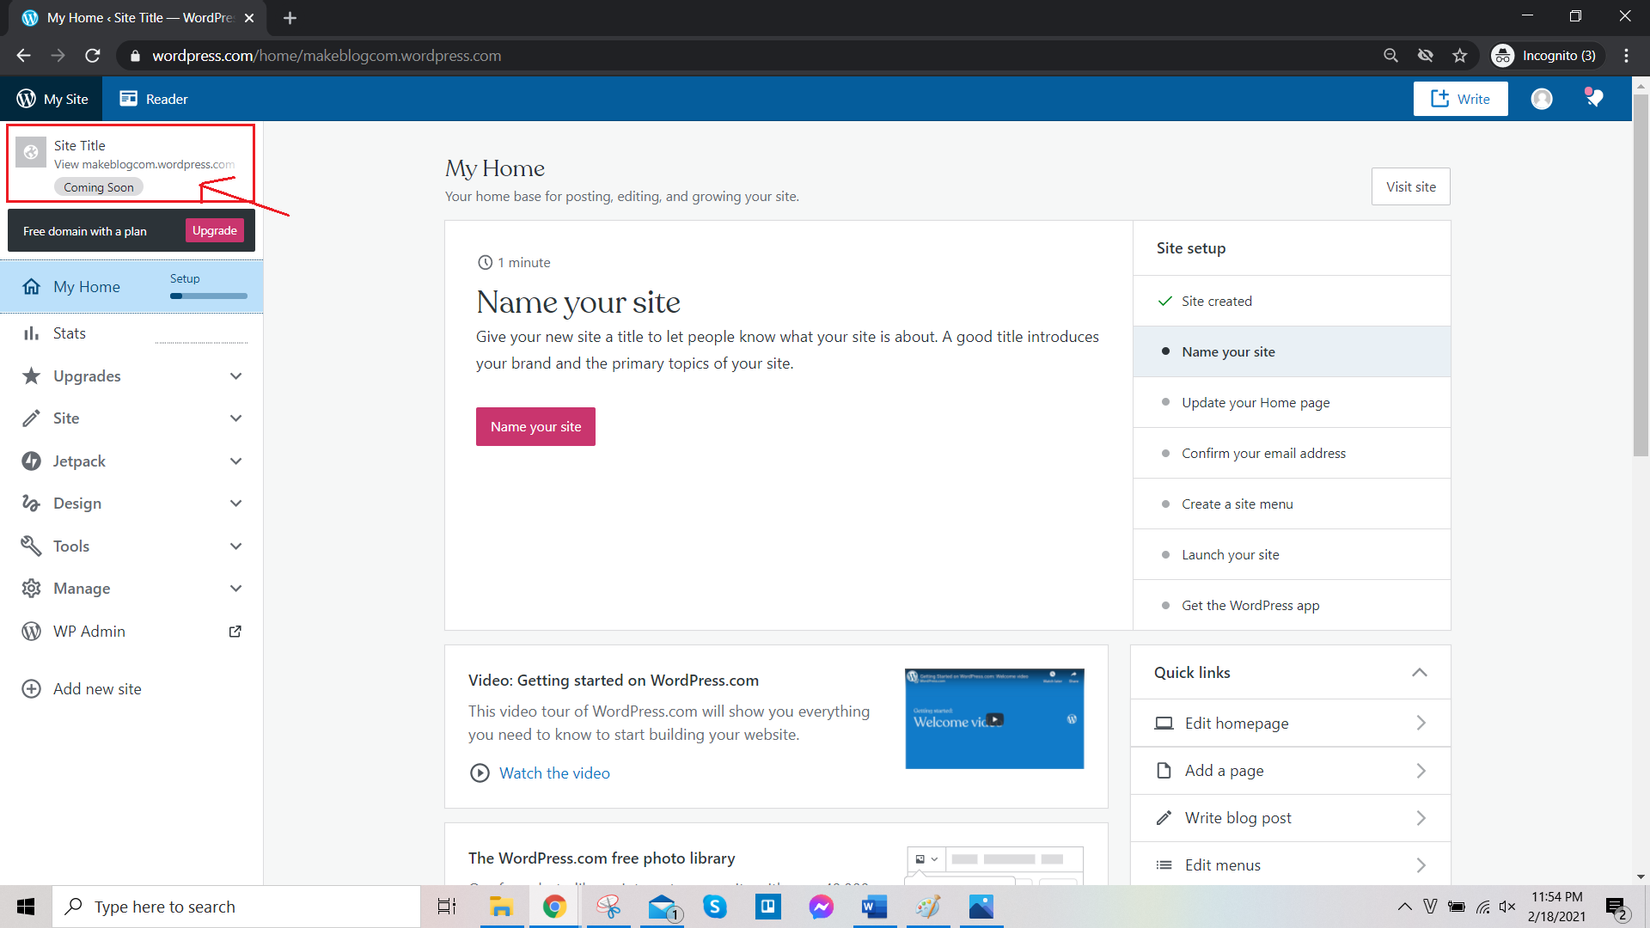Expand the Jetpack submenu chevron
This screenshot has height=928, width=1650.
coord(236,461)
